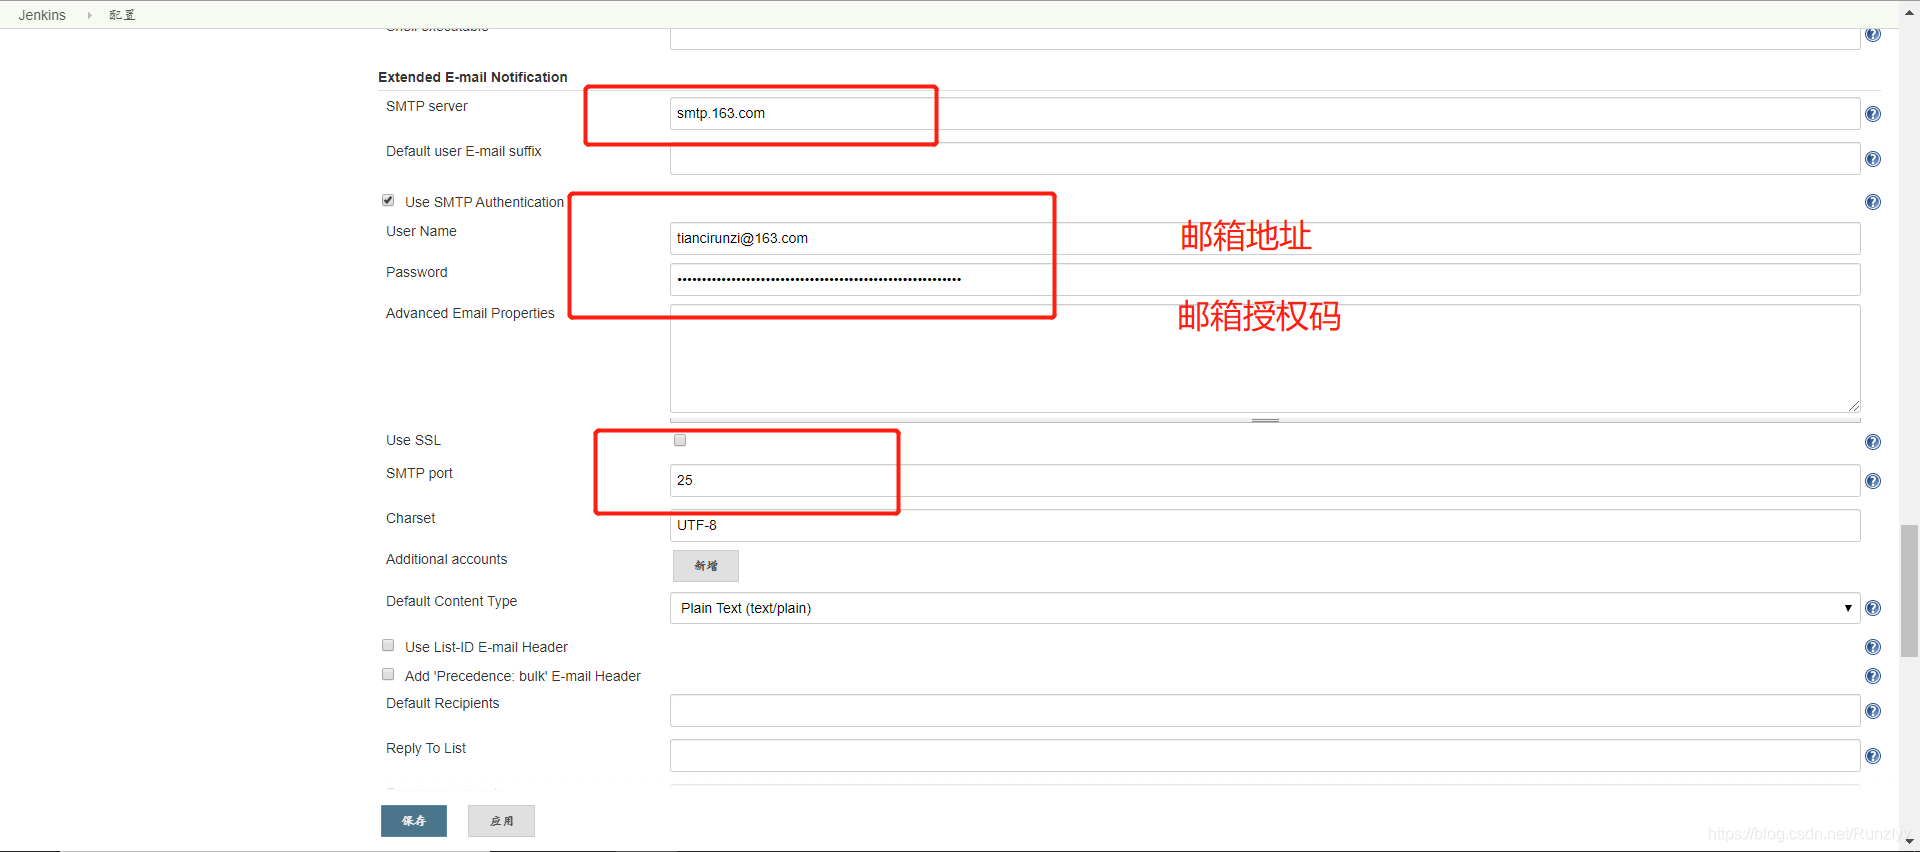Click the 应用 (Apply) button
Viewport: 1920px width, 852px height.
(x=501, y=821)
